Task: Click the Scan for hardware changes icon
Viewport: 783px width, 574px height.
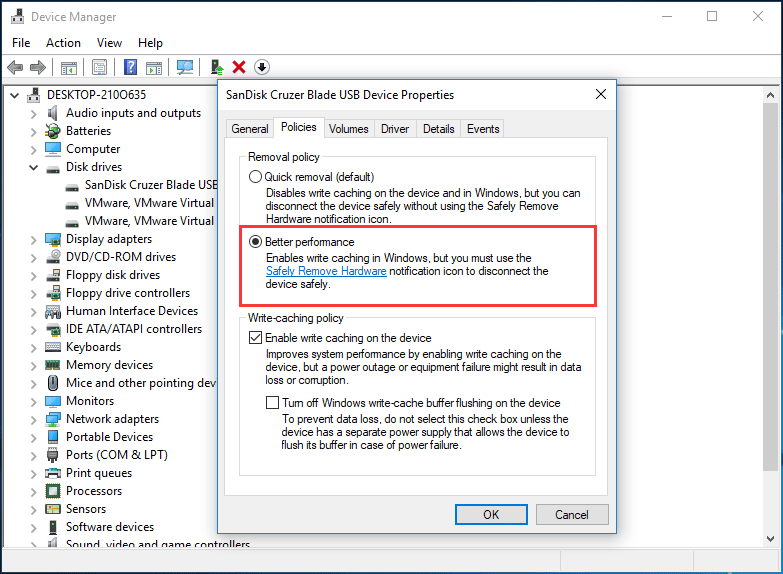Action: click(x=185, y=67)
